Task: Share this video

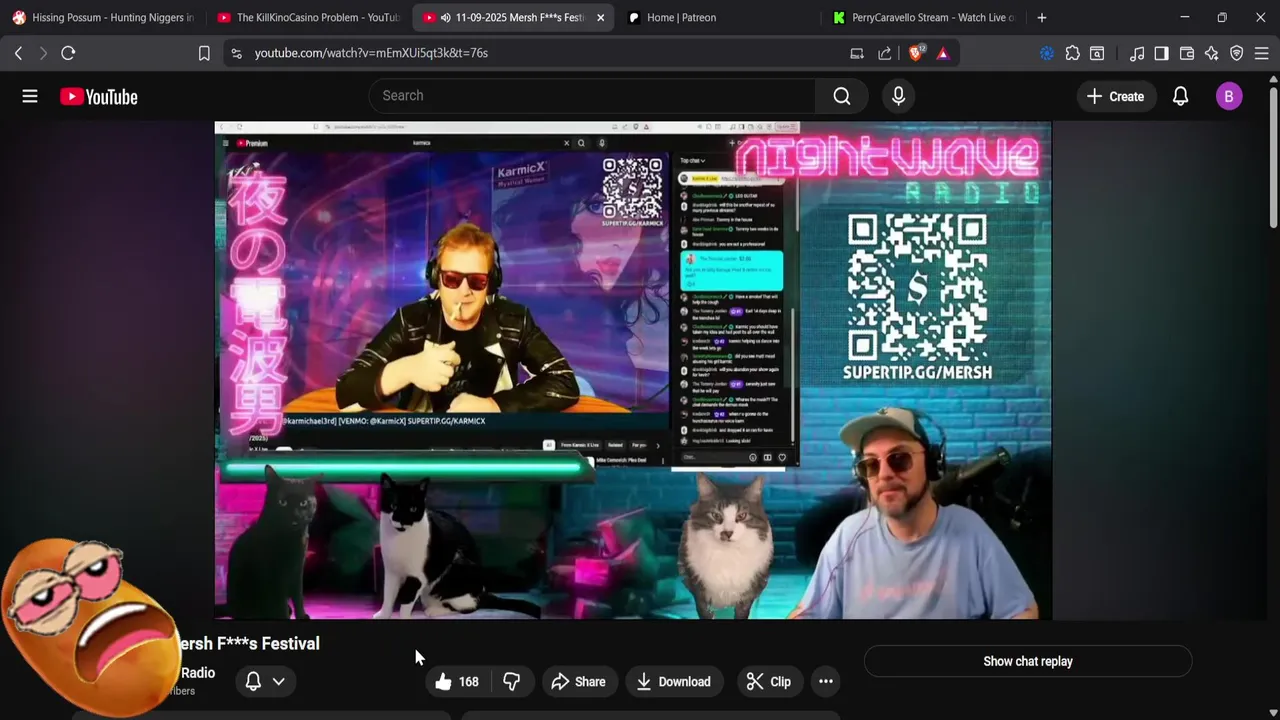Action: (578, 681)
